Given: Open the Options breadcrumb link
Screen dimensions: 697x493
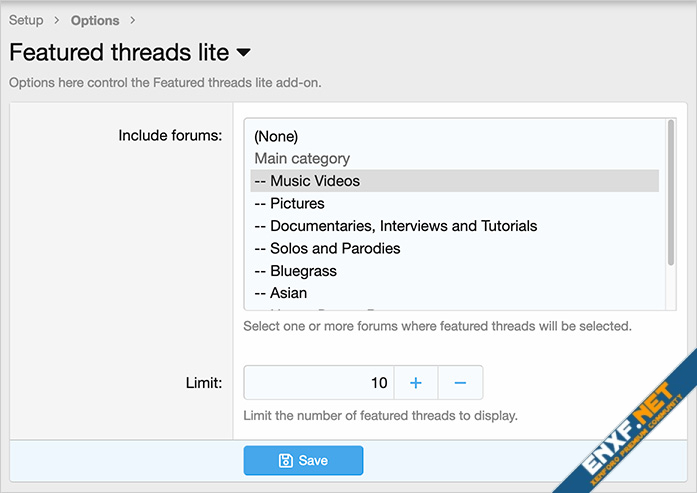Looking at the screenshot, I should pyautogui.click(x=95, y=20).
